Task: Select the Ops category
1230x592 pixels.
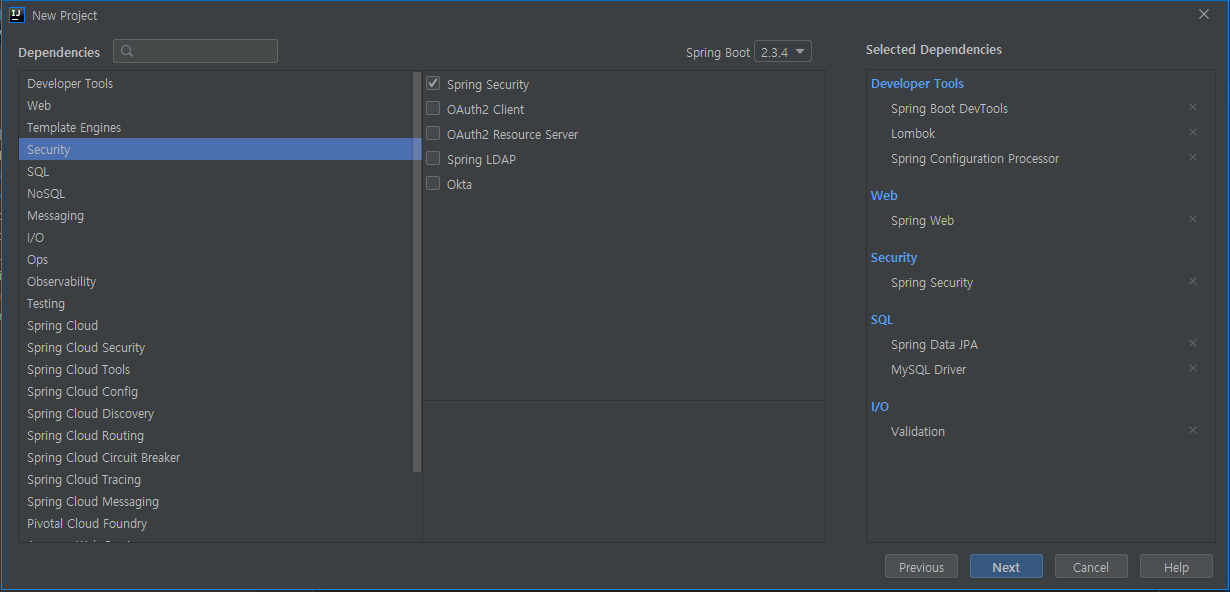Action: (216, 260)
